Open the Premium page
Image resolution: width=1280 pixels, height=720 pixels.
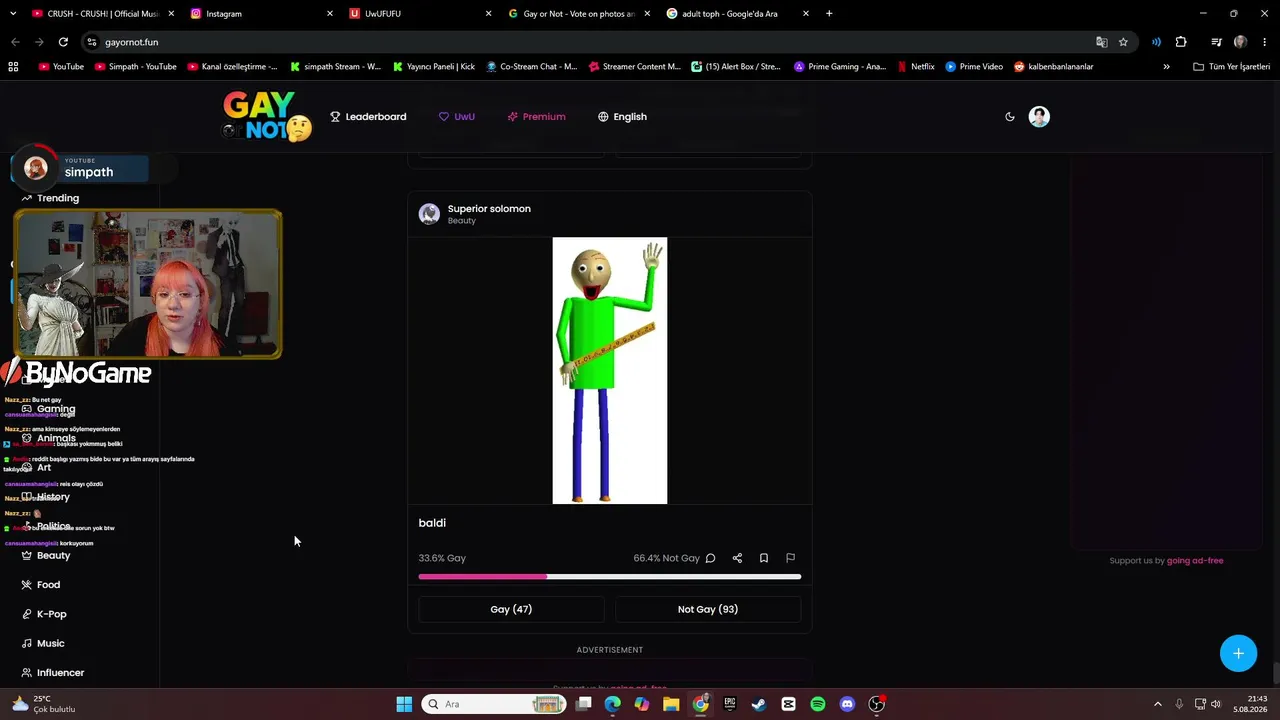[536, 117]
